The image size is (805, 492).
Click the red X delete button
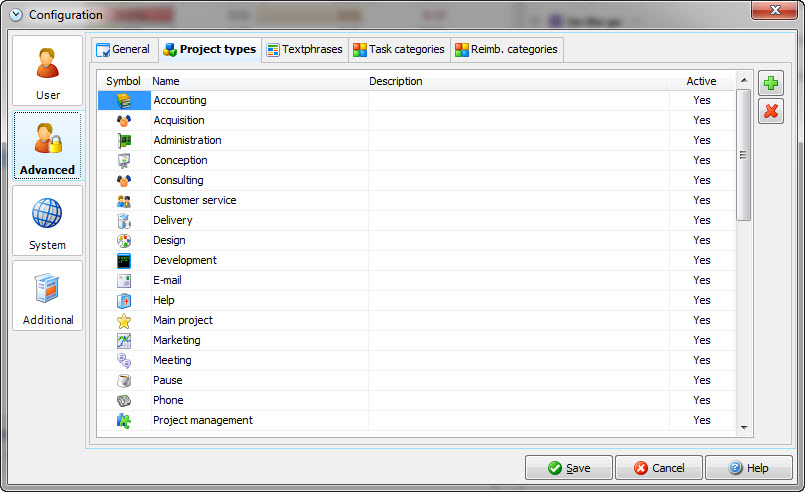point(771,111)
